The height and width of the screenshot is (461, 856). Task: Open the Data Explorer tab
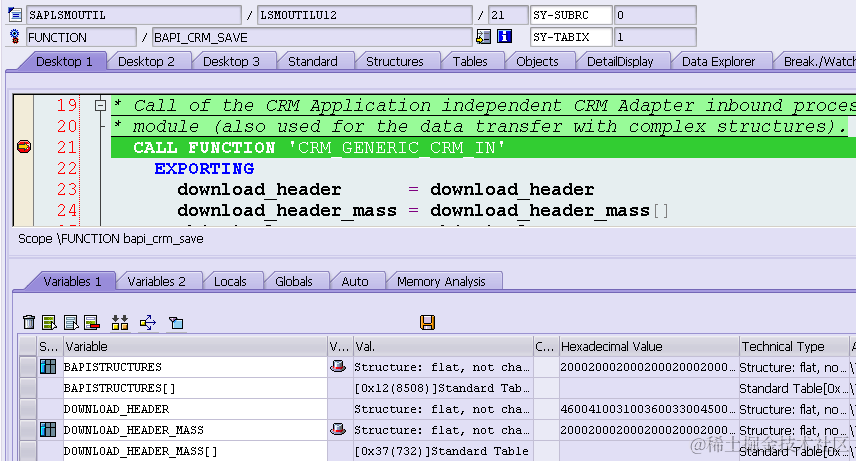[x=718, y=61]
